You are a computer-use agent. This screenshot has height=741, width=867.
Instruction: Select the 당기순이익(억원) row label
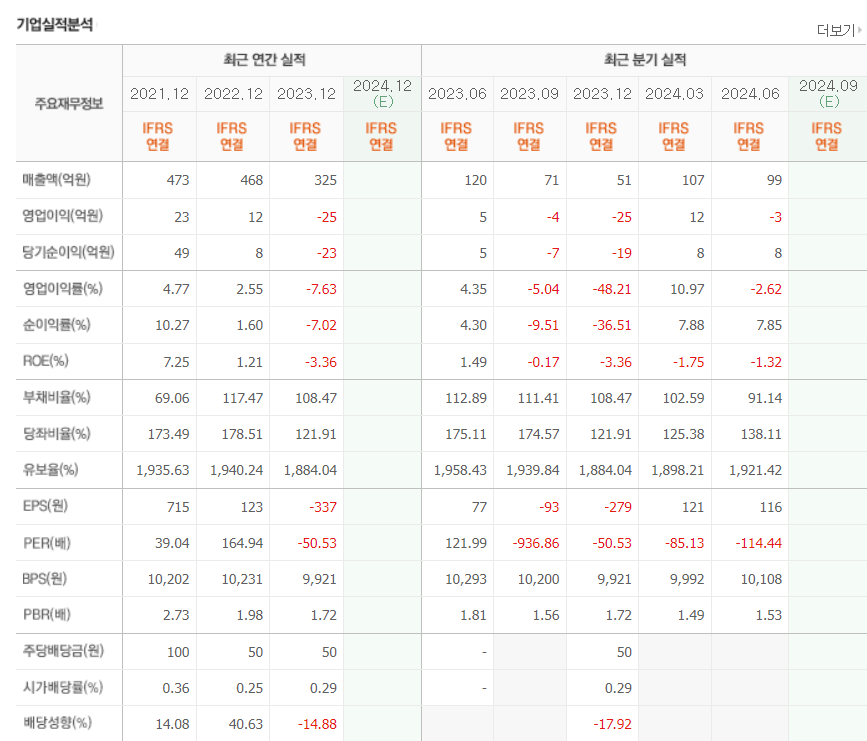tap(69, 252)
